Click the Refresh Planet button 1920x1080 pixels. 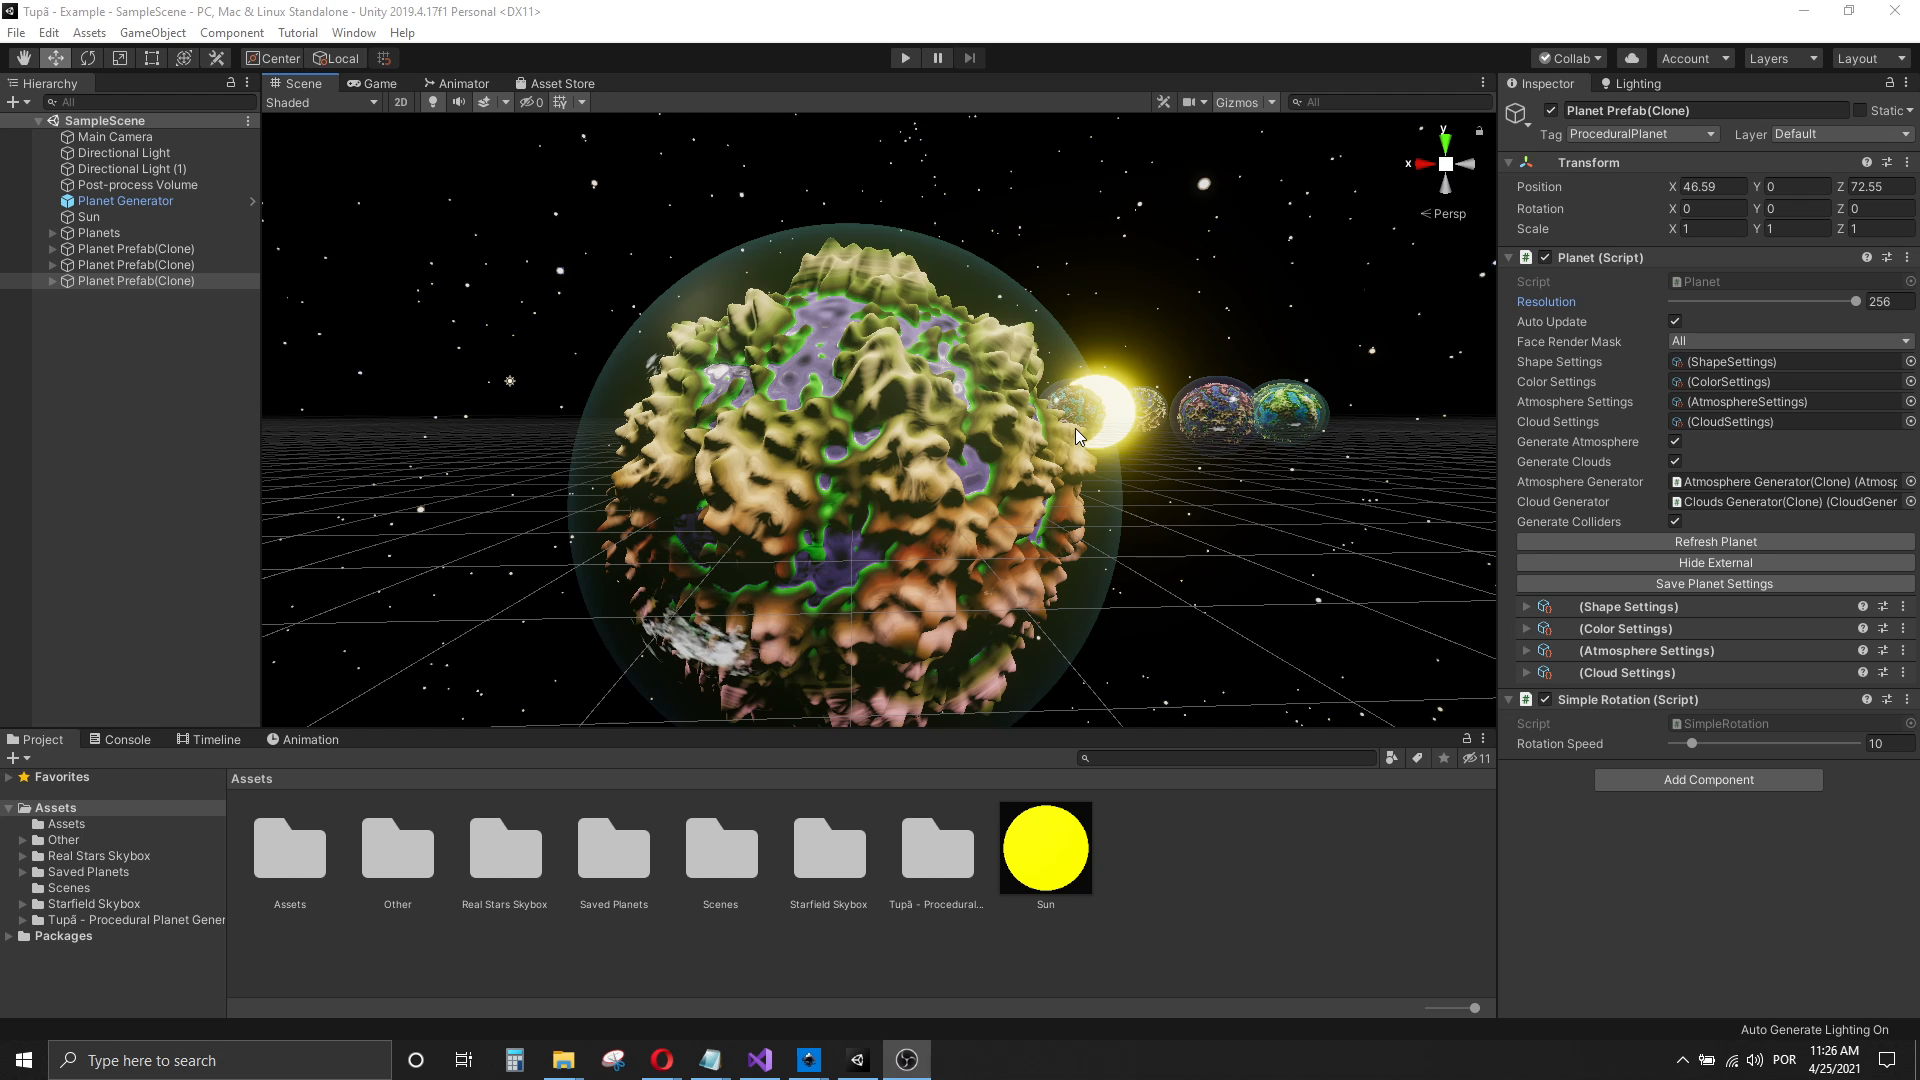pyautogui.click(x=1715, y=541)
